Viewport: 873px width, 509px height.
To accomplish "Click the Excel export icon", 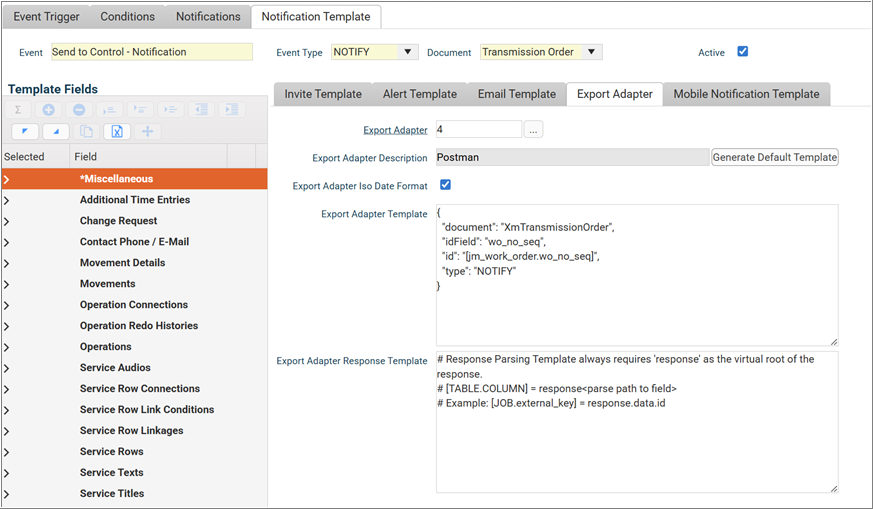I will click(117, 131).
